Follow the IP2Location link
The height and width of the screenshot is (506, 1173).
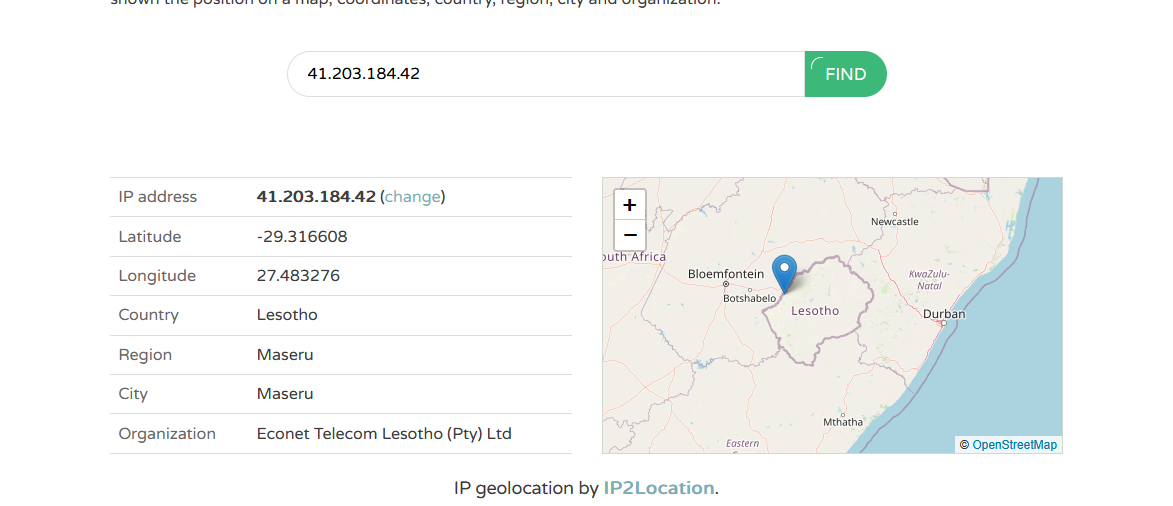659,488
